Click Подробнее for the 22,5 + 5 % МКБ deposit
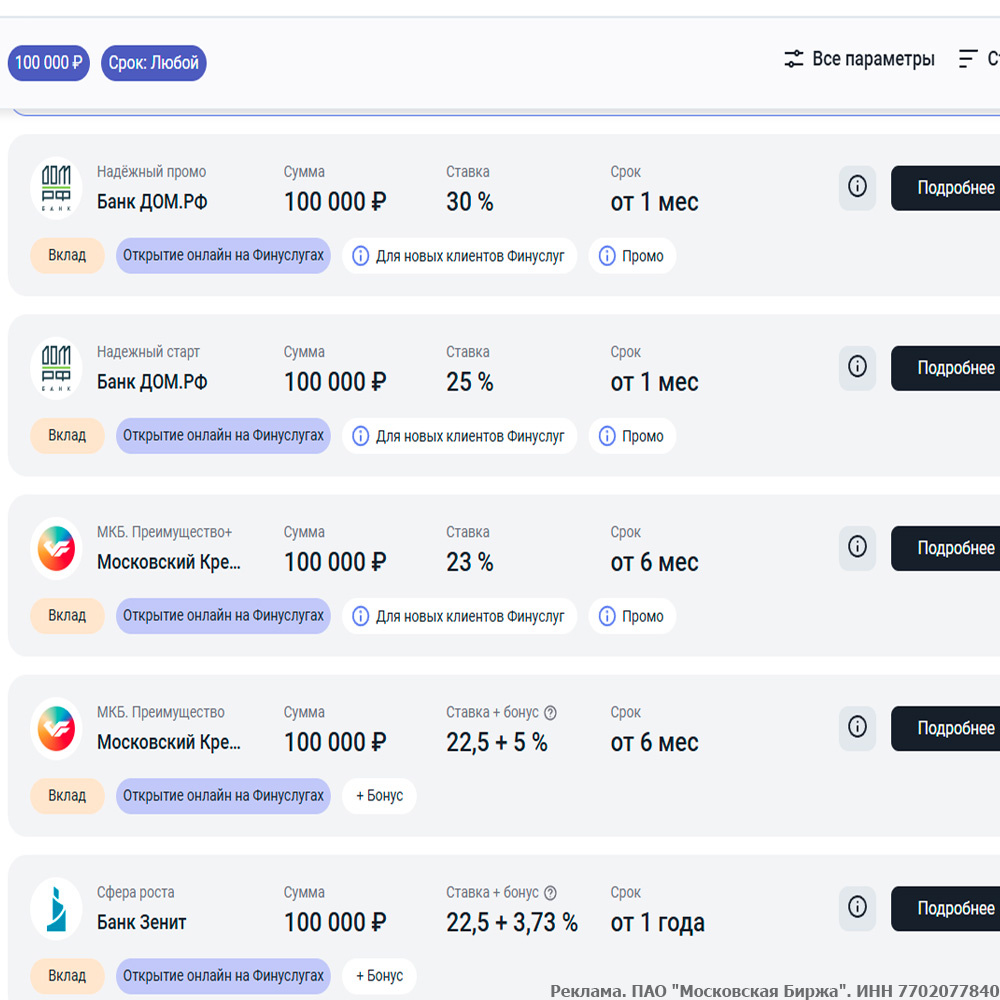 click(x=945, y=728)
